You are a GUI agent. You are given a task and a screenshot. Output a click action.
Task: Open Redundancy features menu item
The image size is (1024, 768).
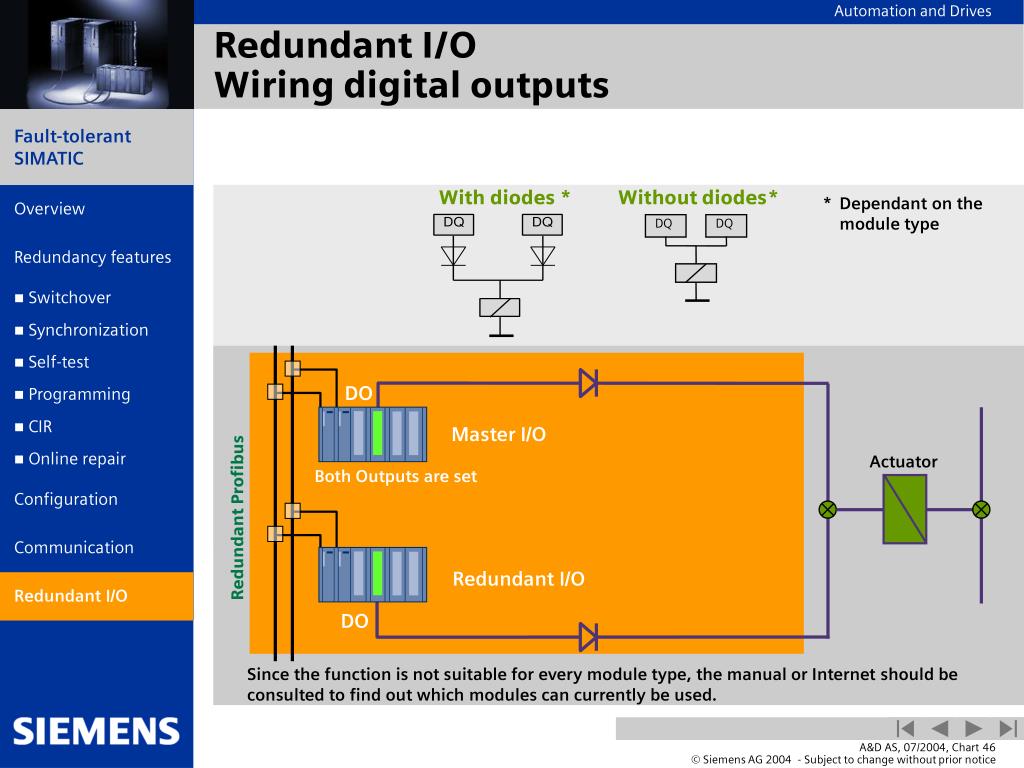[93, 257]
